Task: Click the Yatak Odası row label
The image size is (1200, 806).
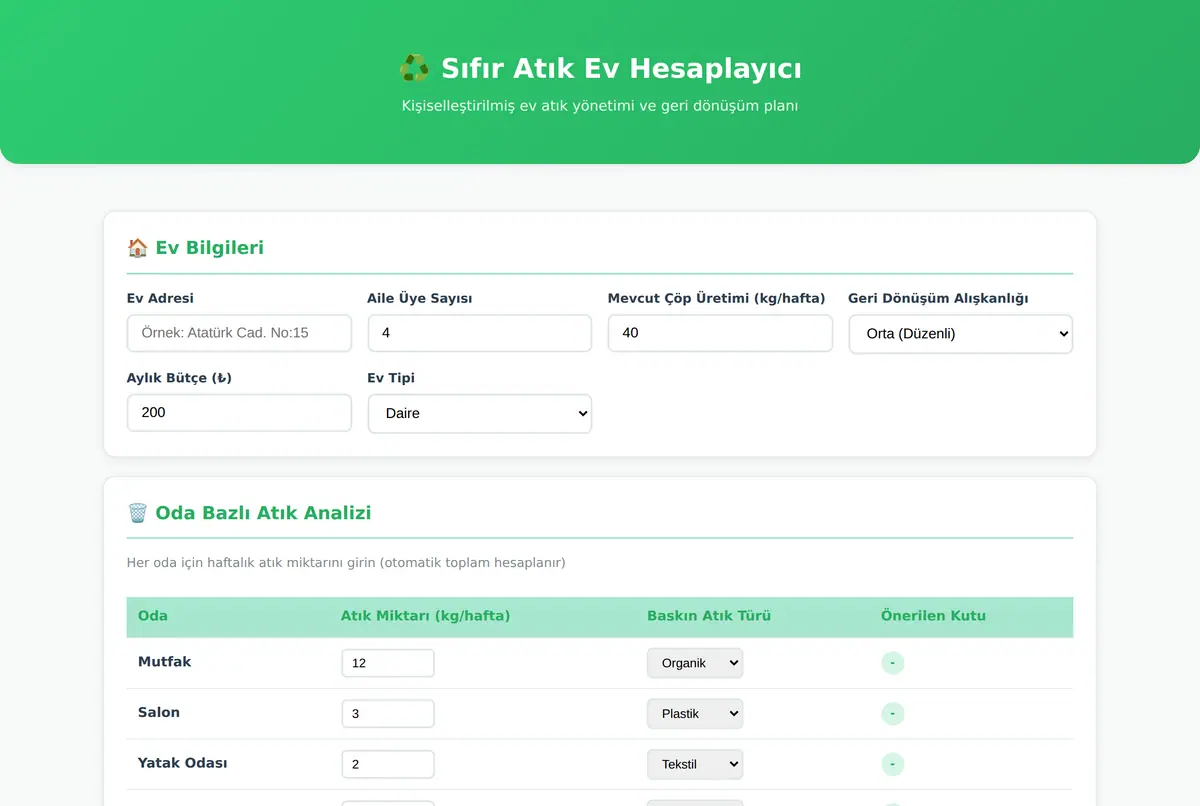Action: pyautogui.click(x=183, y=763)
